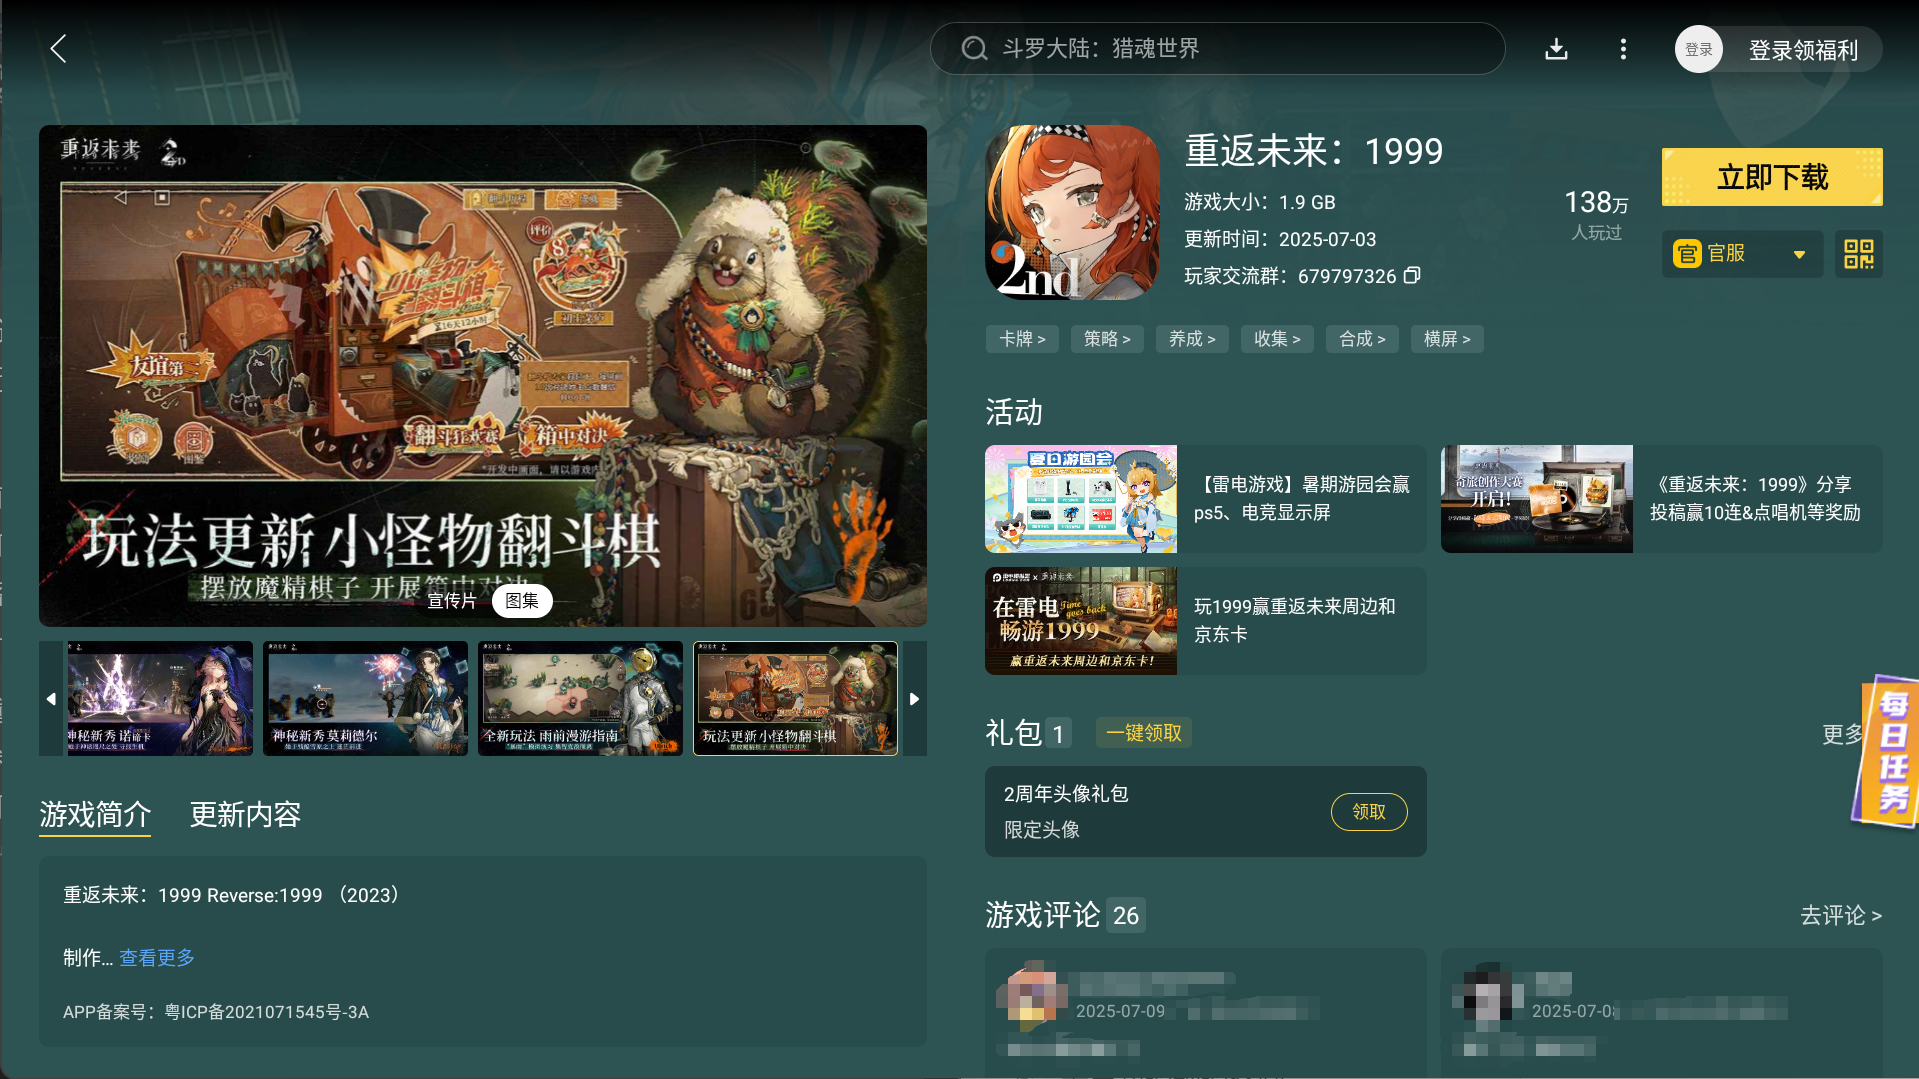Screen dimensions: 1919x1079
Task: Open the 横屏 category tag
Action: point(1447,339)
